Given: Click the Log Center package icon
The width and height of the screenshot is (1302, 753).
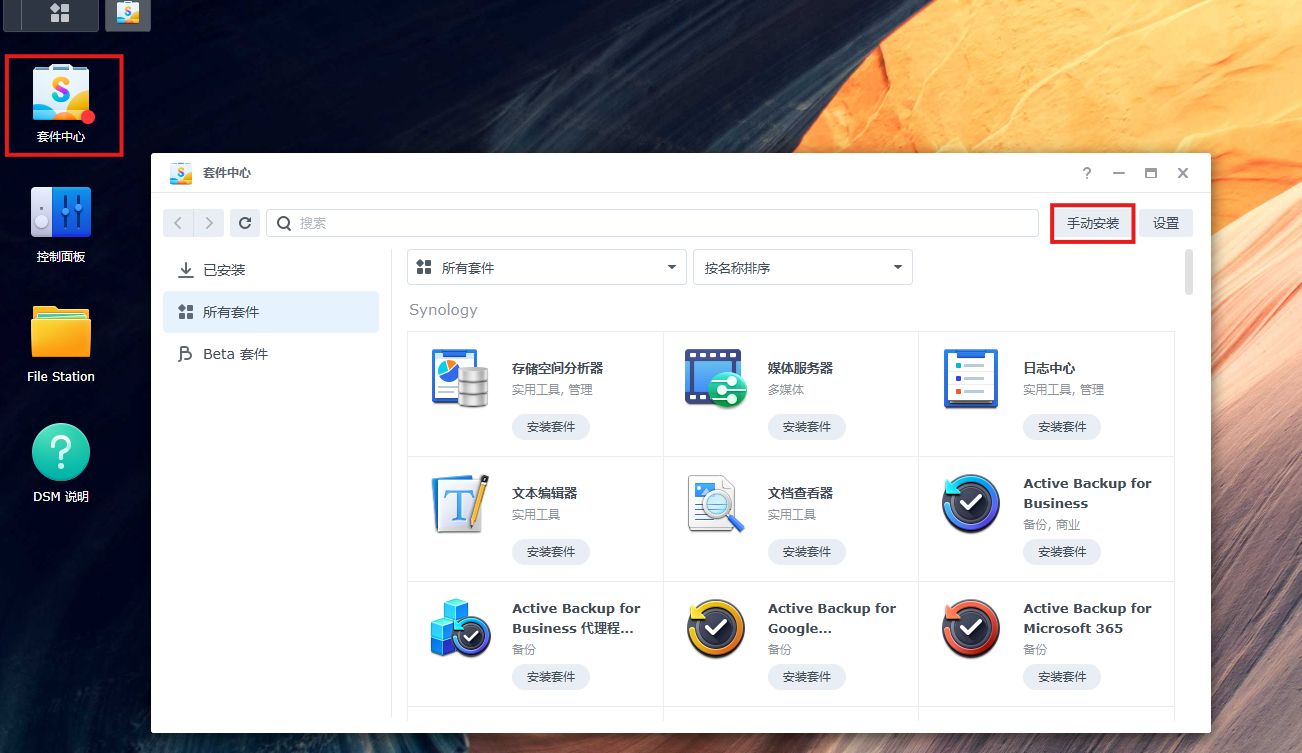Looking at the screenshot, I should coord(970,378).
